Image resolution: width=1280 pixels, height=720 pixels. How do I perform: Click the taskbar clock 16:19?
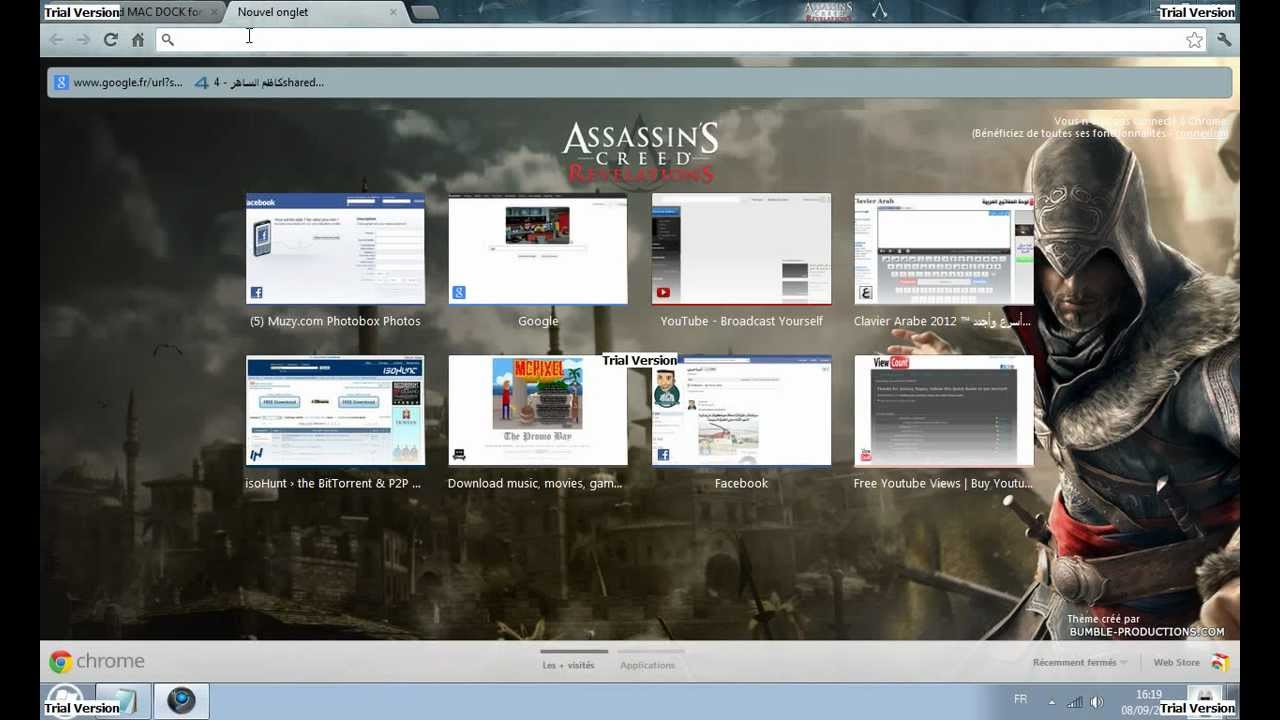[1149, 695]
